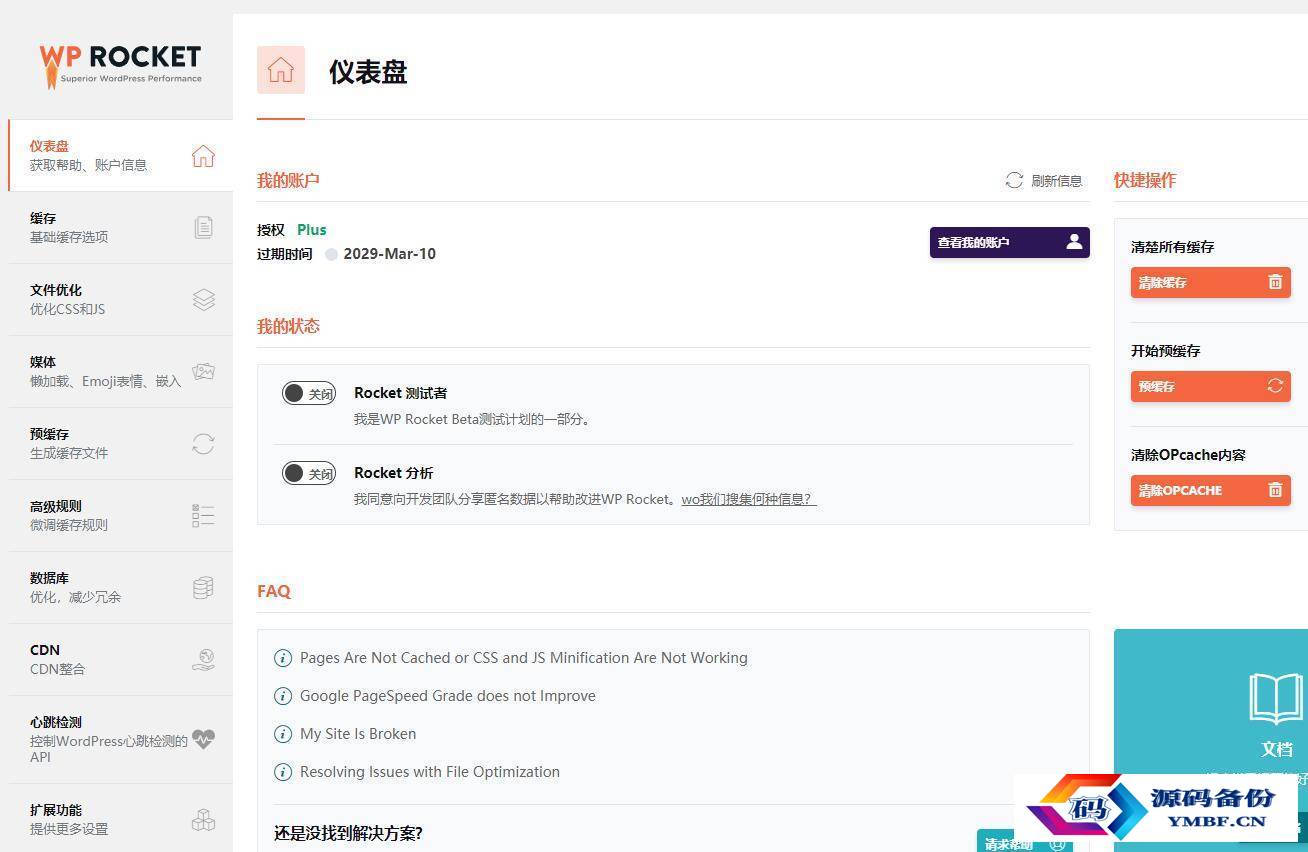The height and width of the screenshot is (852, 1308).
Task: Click the 快捷操作 heading
Action: 1145,180
